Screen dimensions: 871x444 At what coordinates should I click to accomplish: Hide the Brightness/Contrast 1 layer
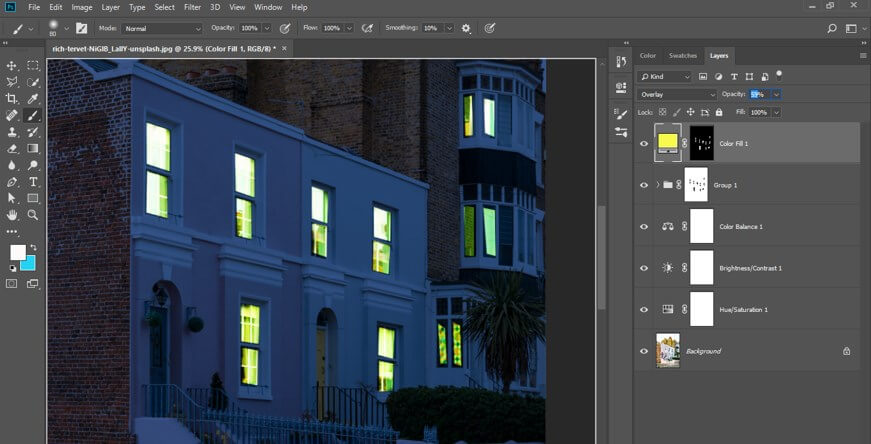click(644, 268)
